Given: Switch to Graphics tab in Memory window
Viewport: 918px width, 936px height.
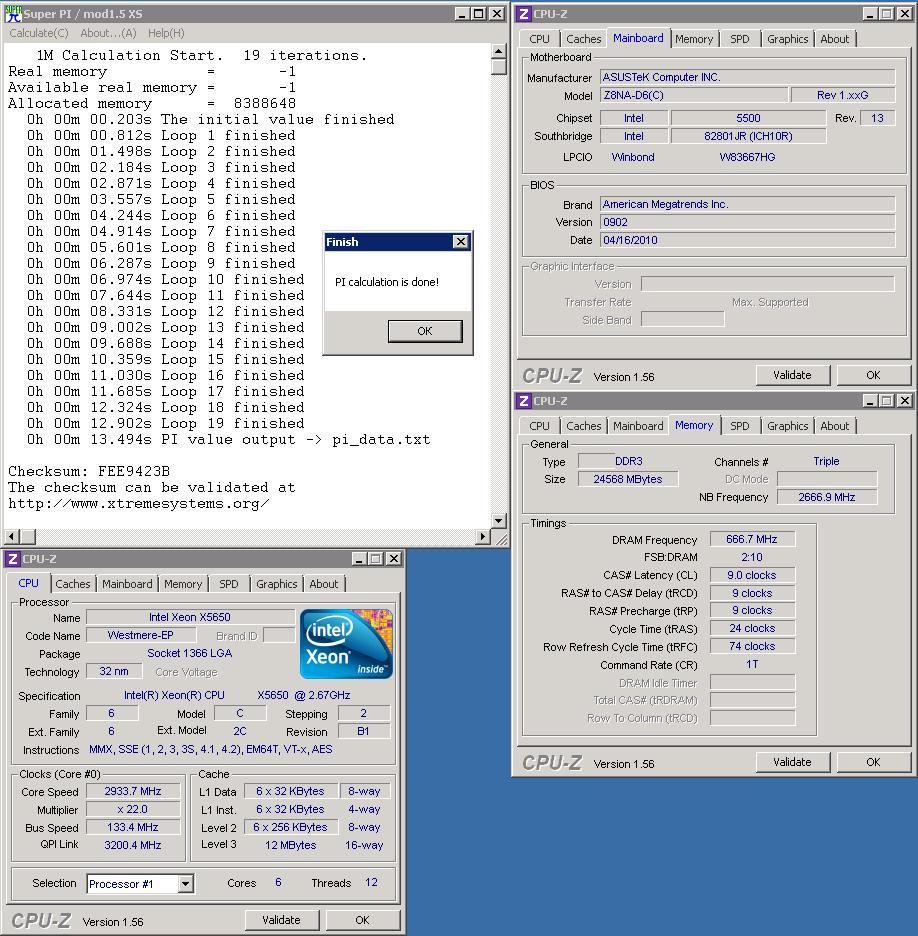Looking at the screenshot, I should [x=787, y=426].
